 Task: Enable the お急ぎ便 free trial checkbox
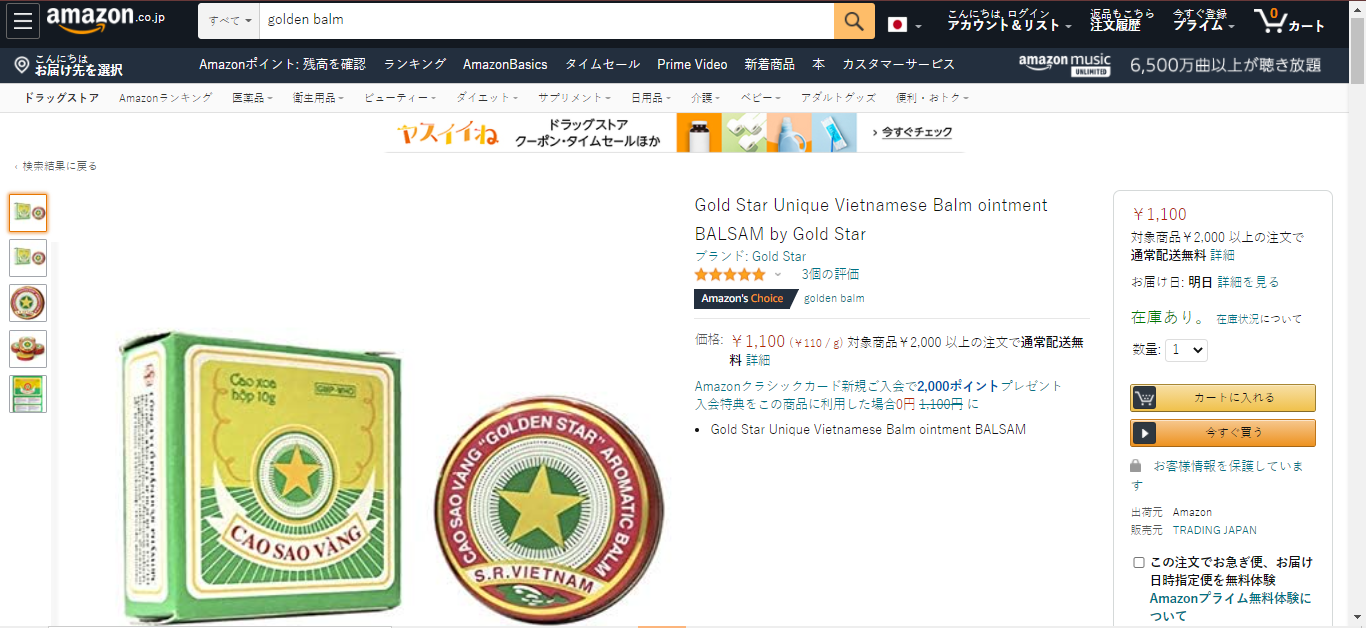pyautogui.click(x=1138, y=562)
